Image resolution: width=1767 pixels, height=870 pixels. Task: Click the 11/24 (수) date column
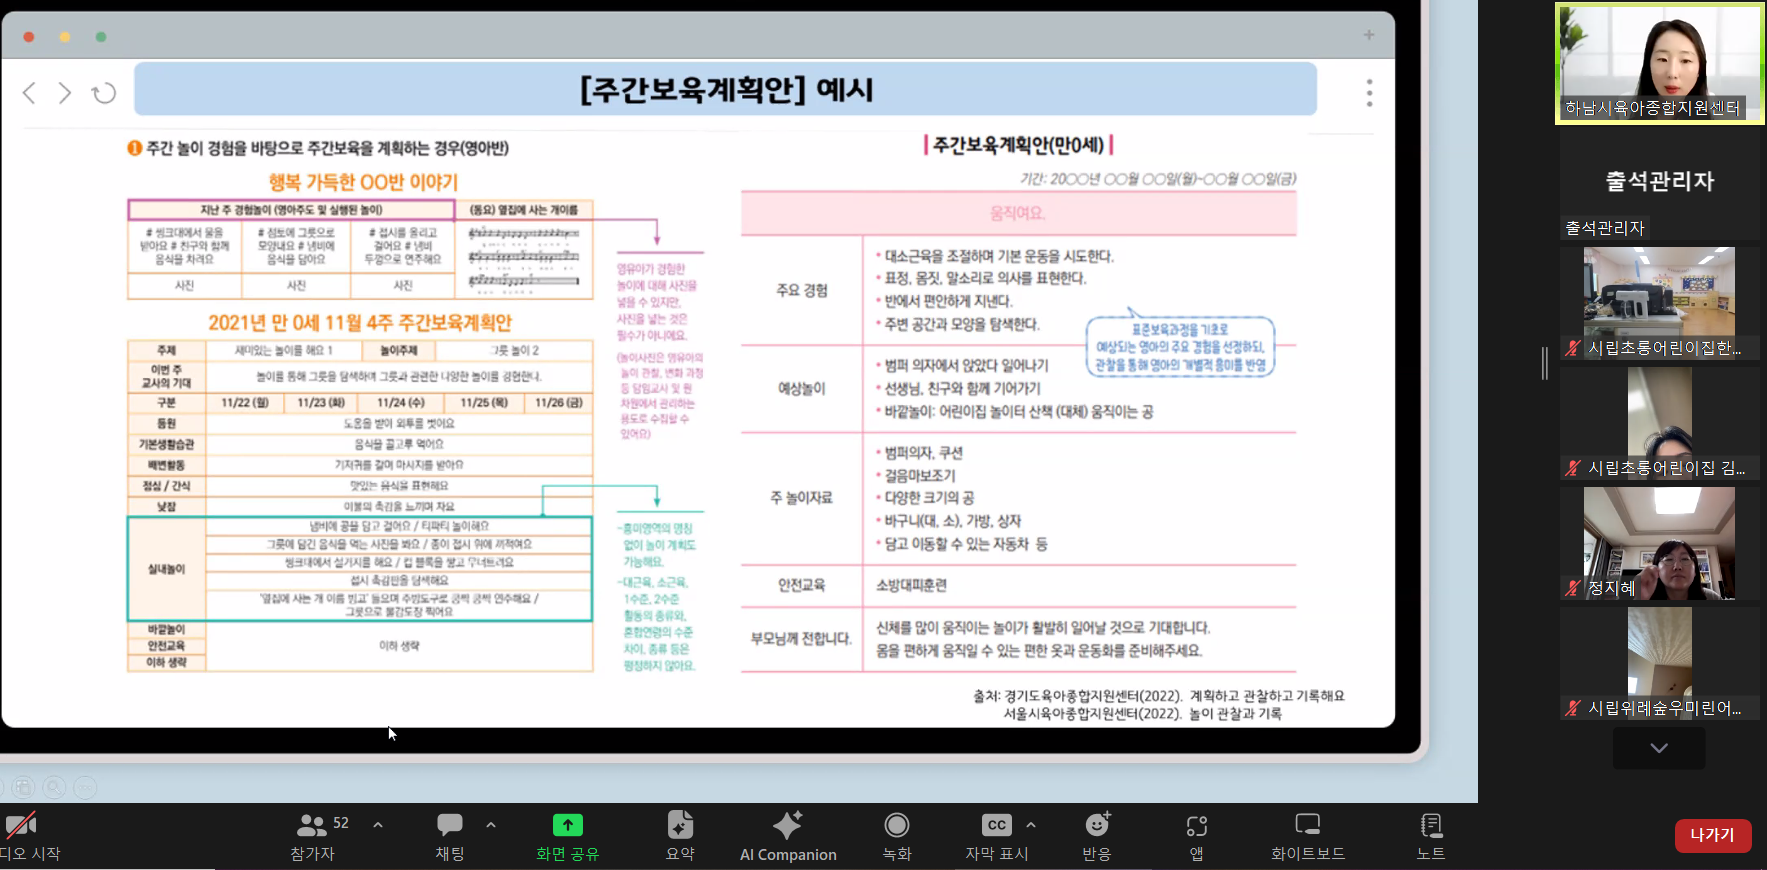click(400, 402)
